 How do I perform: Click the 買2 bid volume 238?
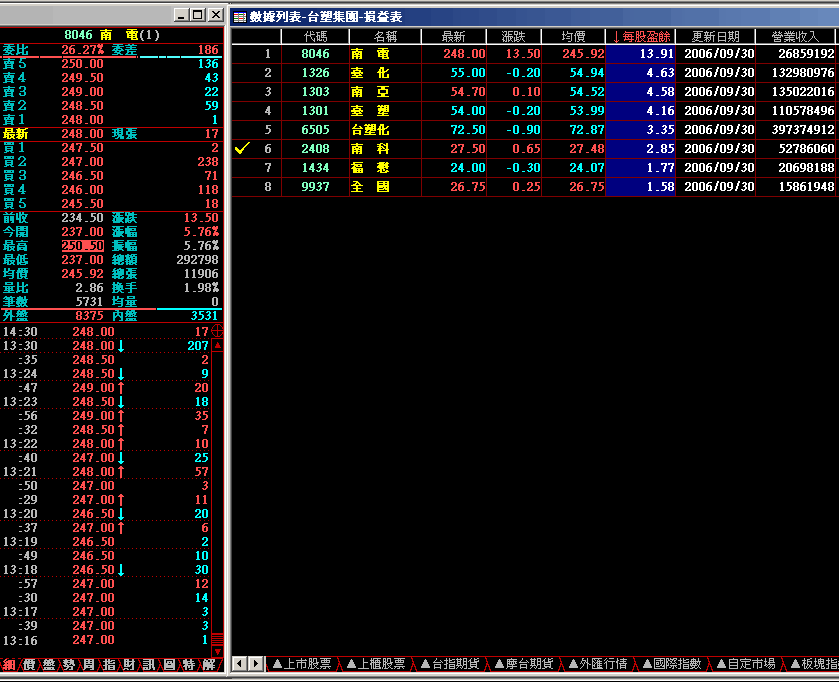click(208, 162)
